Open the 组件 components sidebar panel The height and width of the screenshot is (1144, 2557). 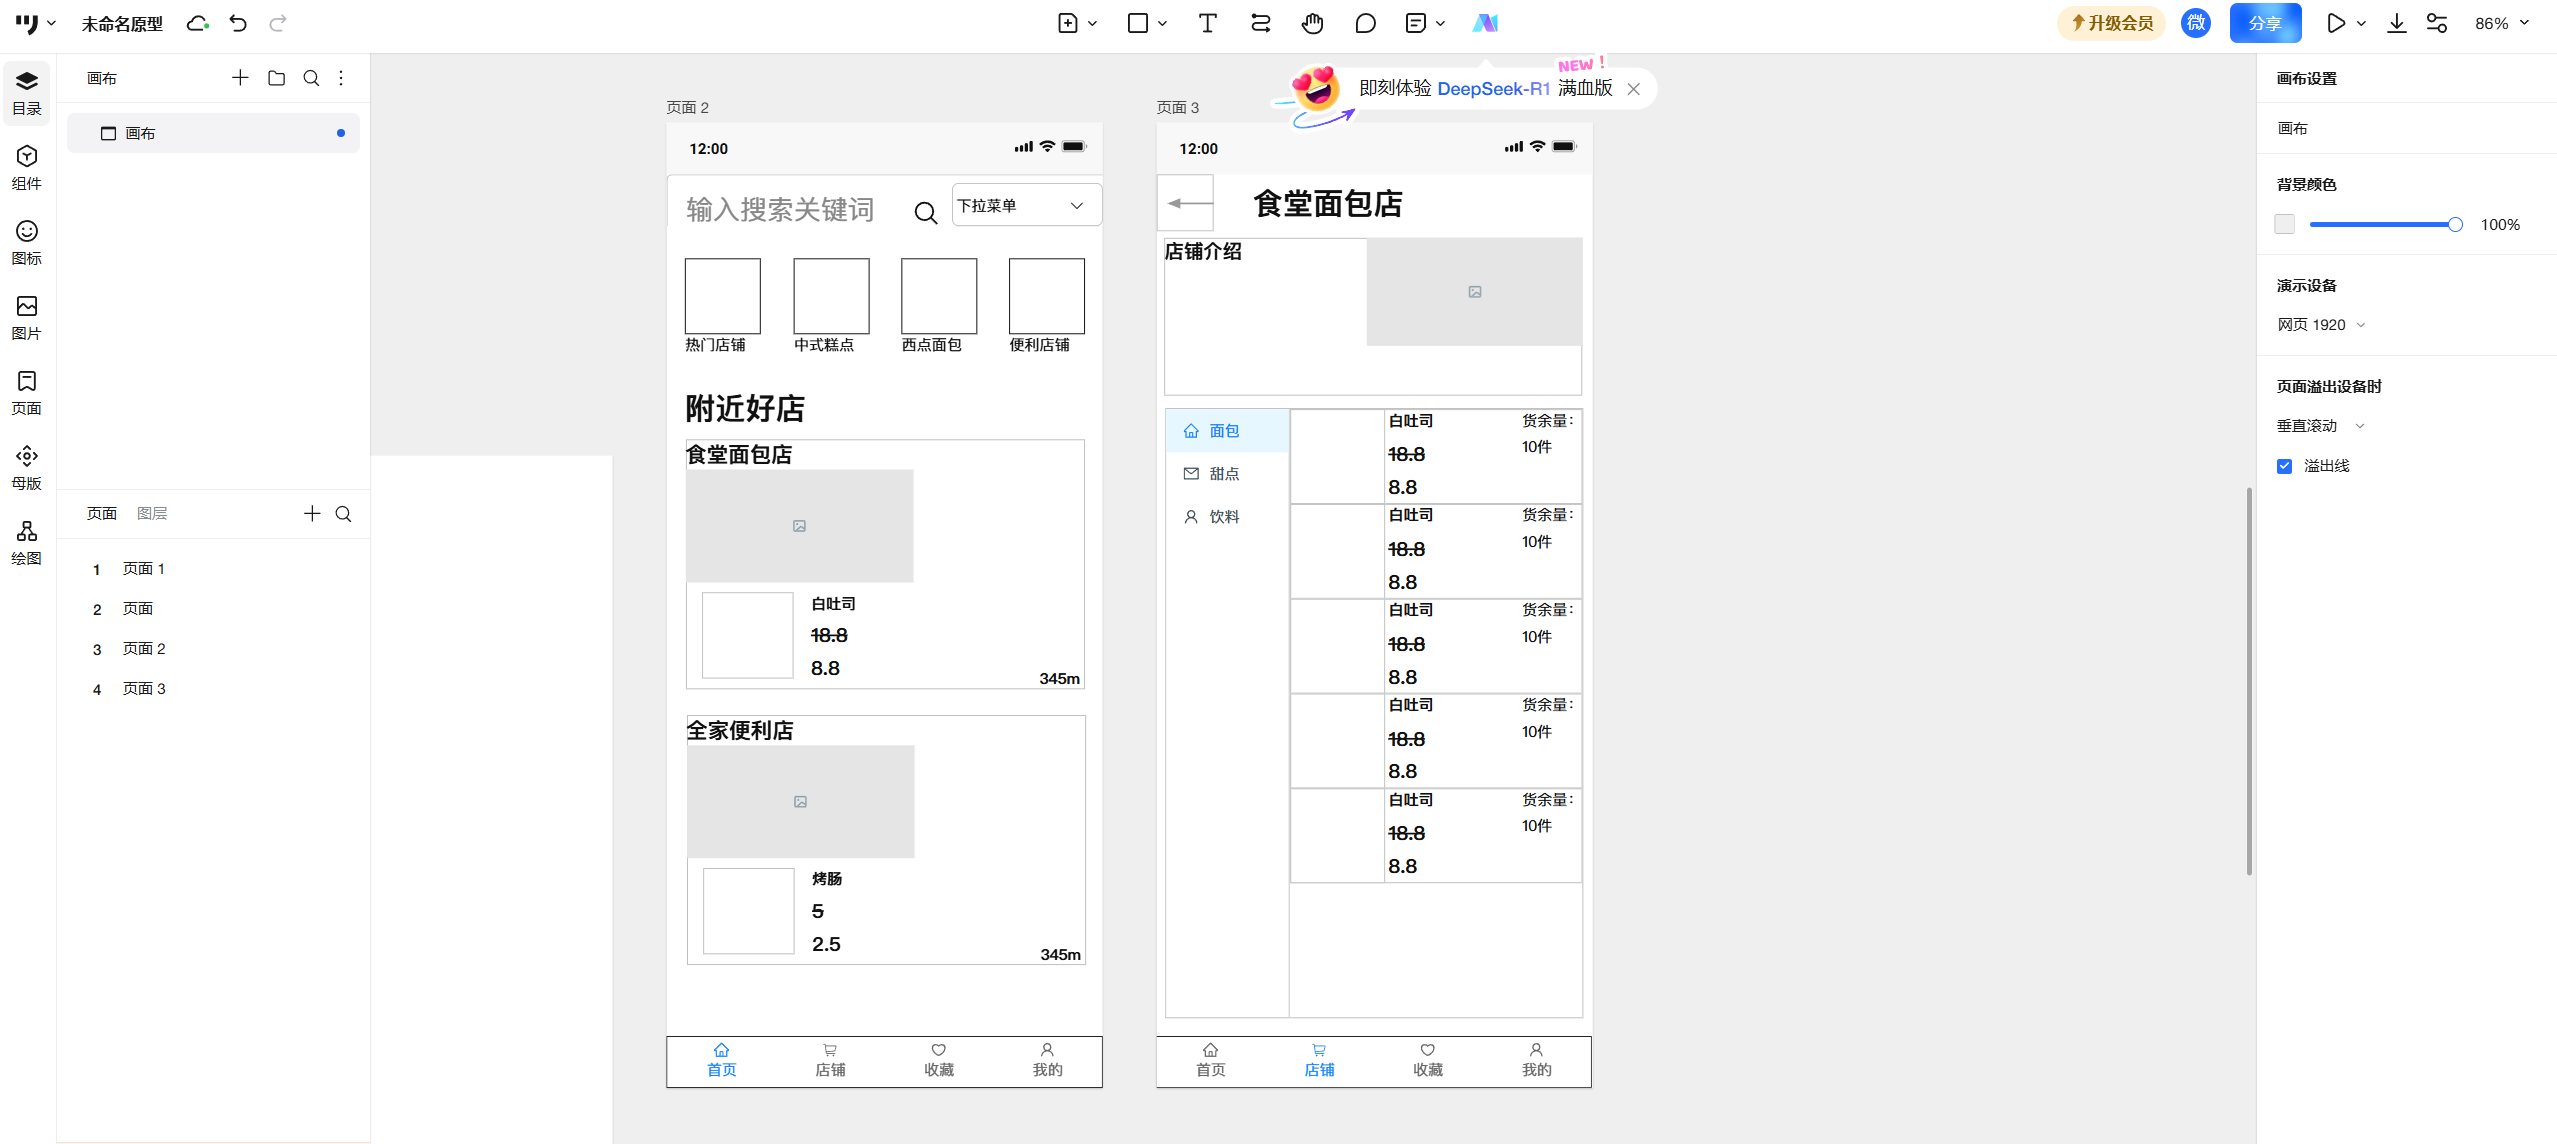(x=27, y=167)
